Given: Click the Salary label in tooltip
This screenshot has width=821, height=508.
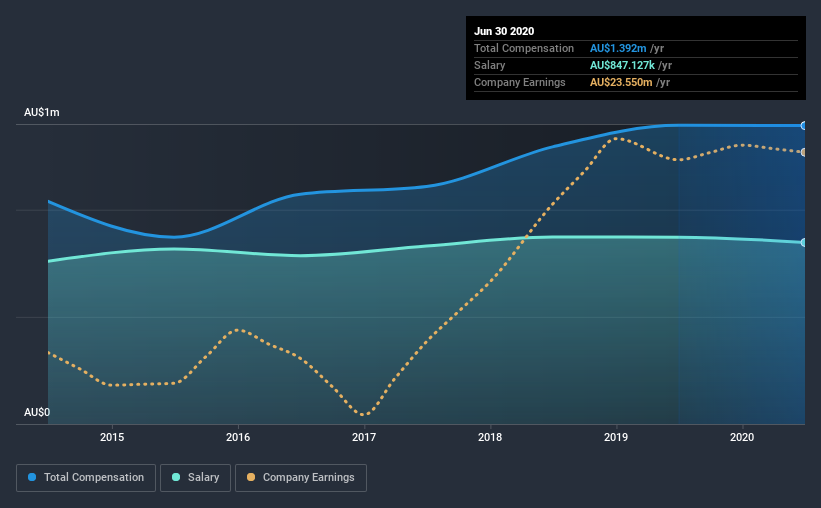Looking at the screenshot, I should 490,65.
